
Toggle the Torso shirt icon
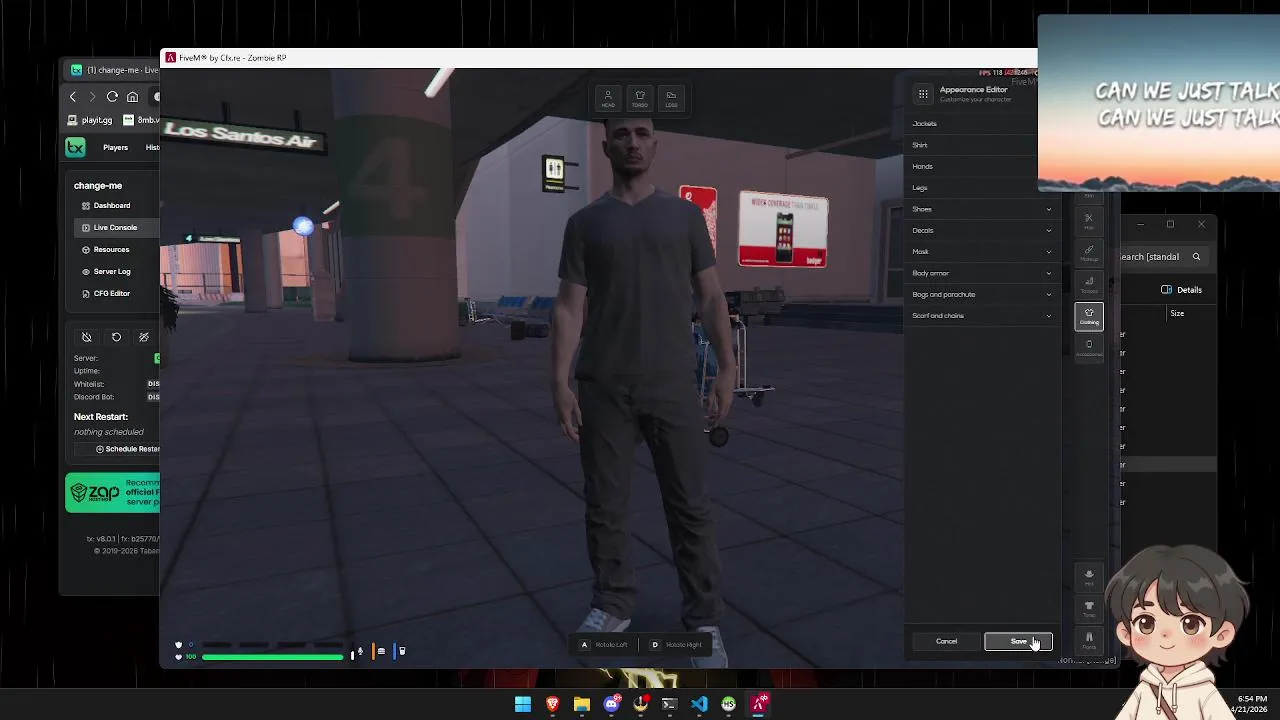tap(1089, 608)
